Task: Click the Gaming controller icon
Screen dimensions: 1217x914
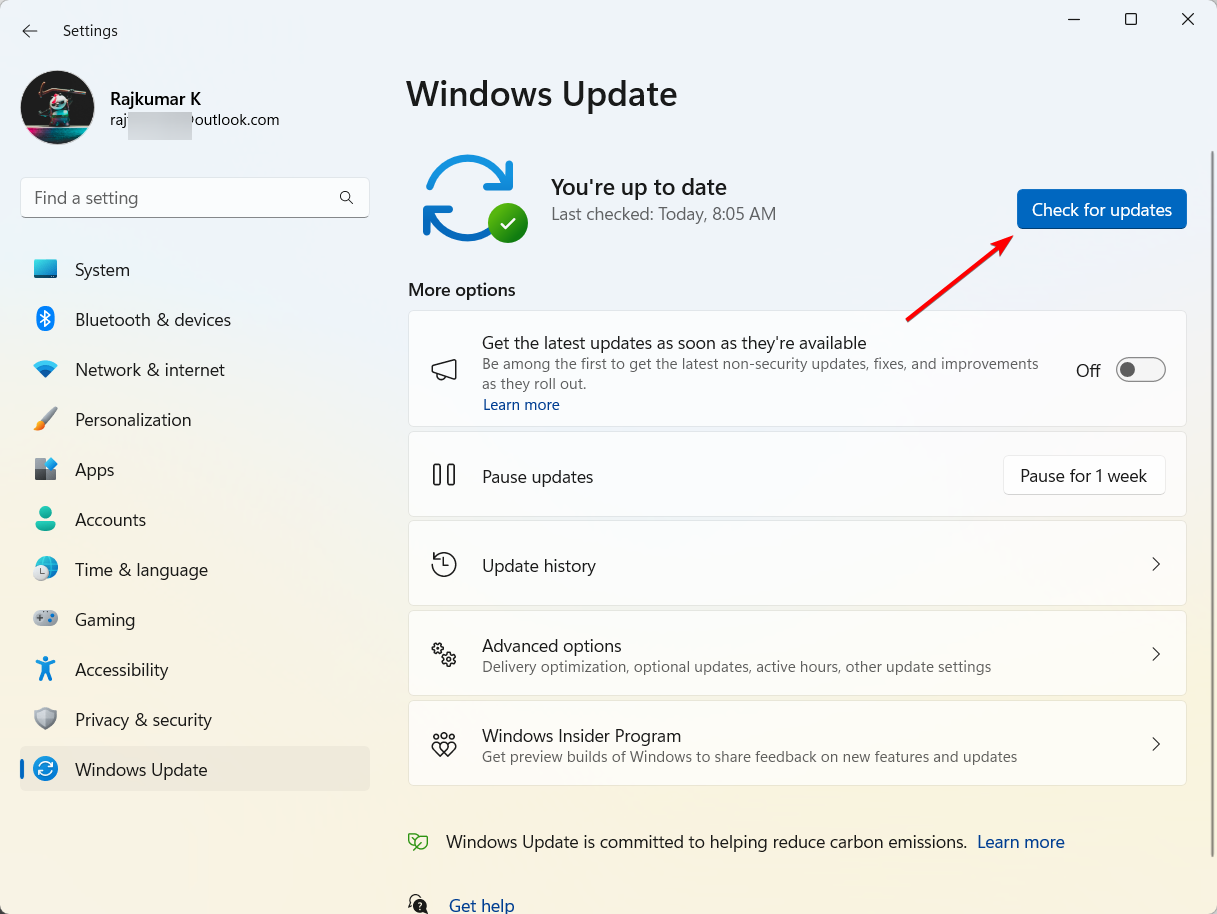Action: point(45,619)
